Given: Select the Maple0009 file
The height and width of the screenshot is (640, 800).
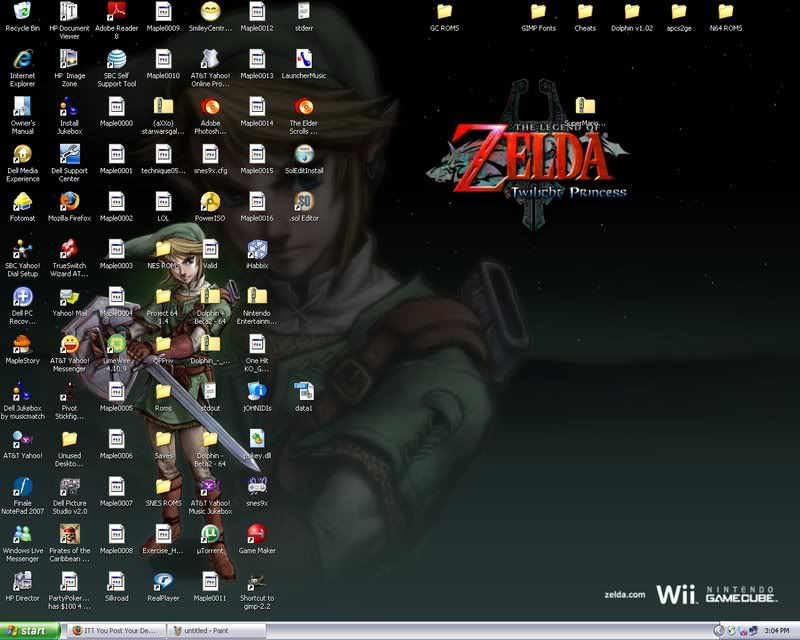Looking at the screenshot, I should coord(163,11).
